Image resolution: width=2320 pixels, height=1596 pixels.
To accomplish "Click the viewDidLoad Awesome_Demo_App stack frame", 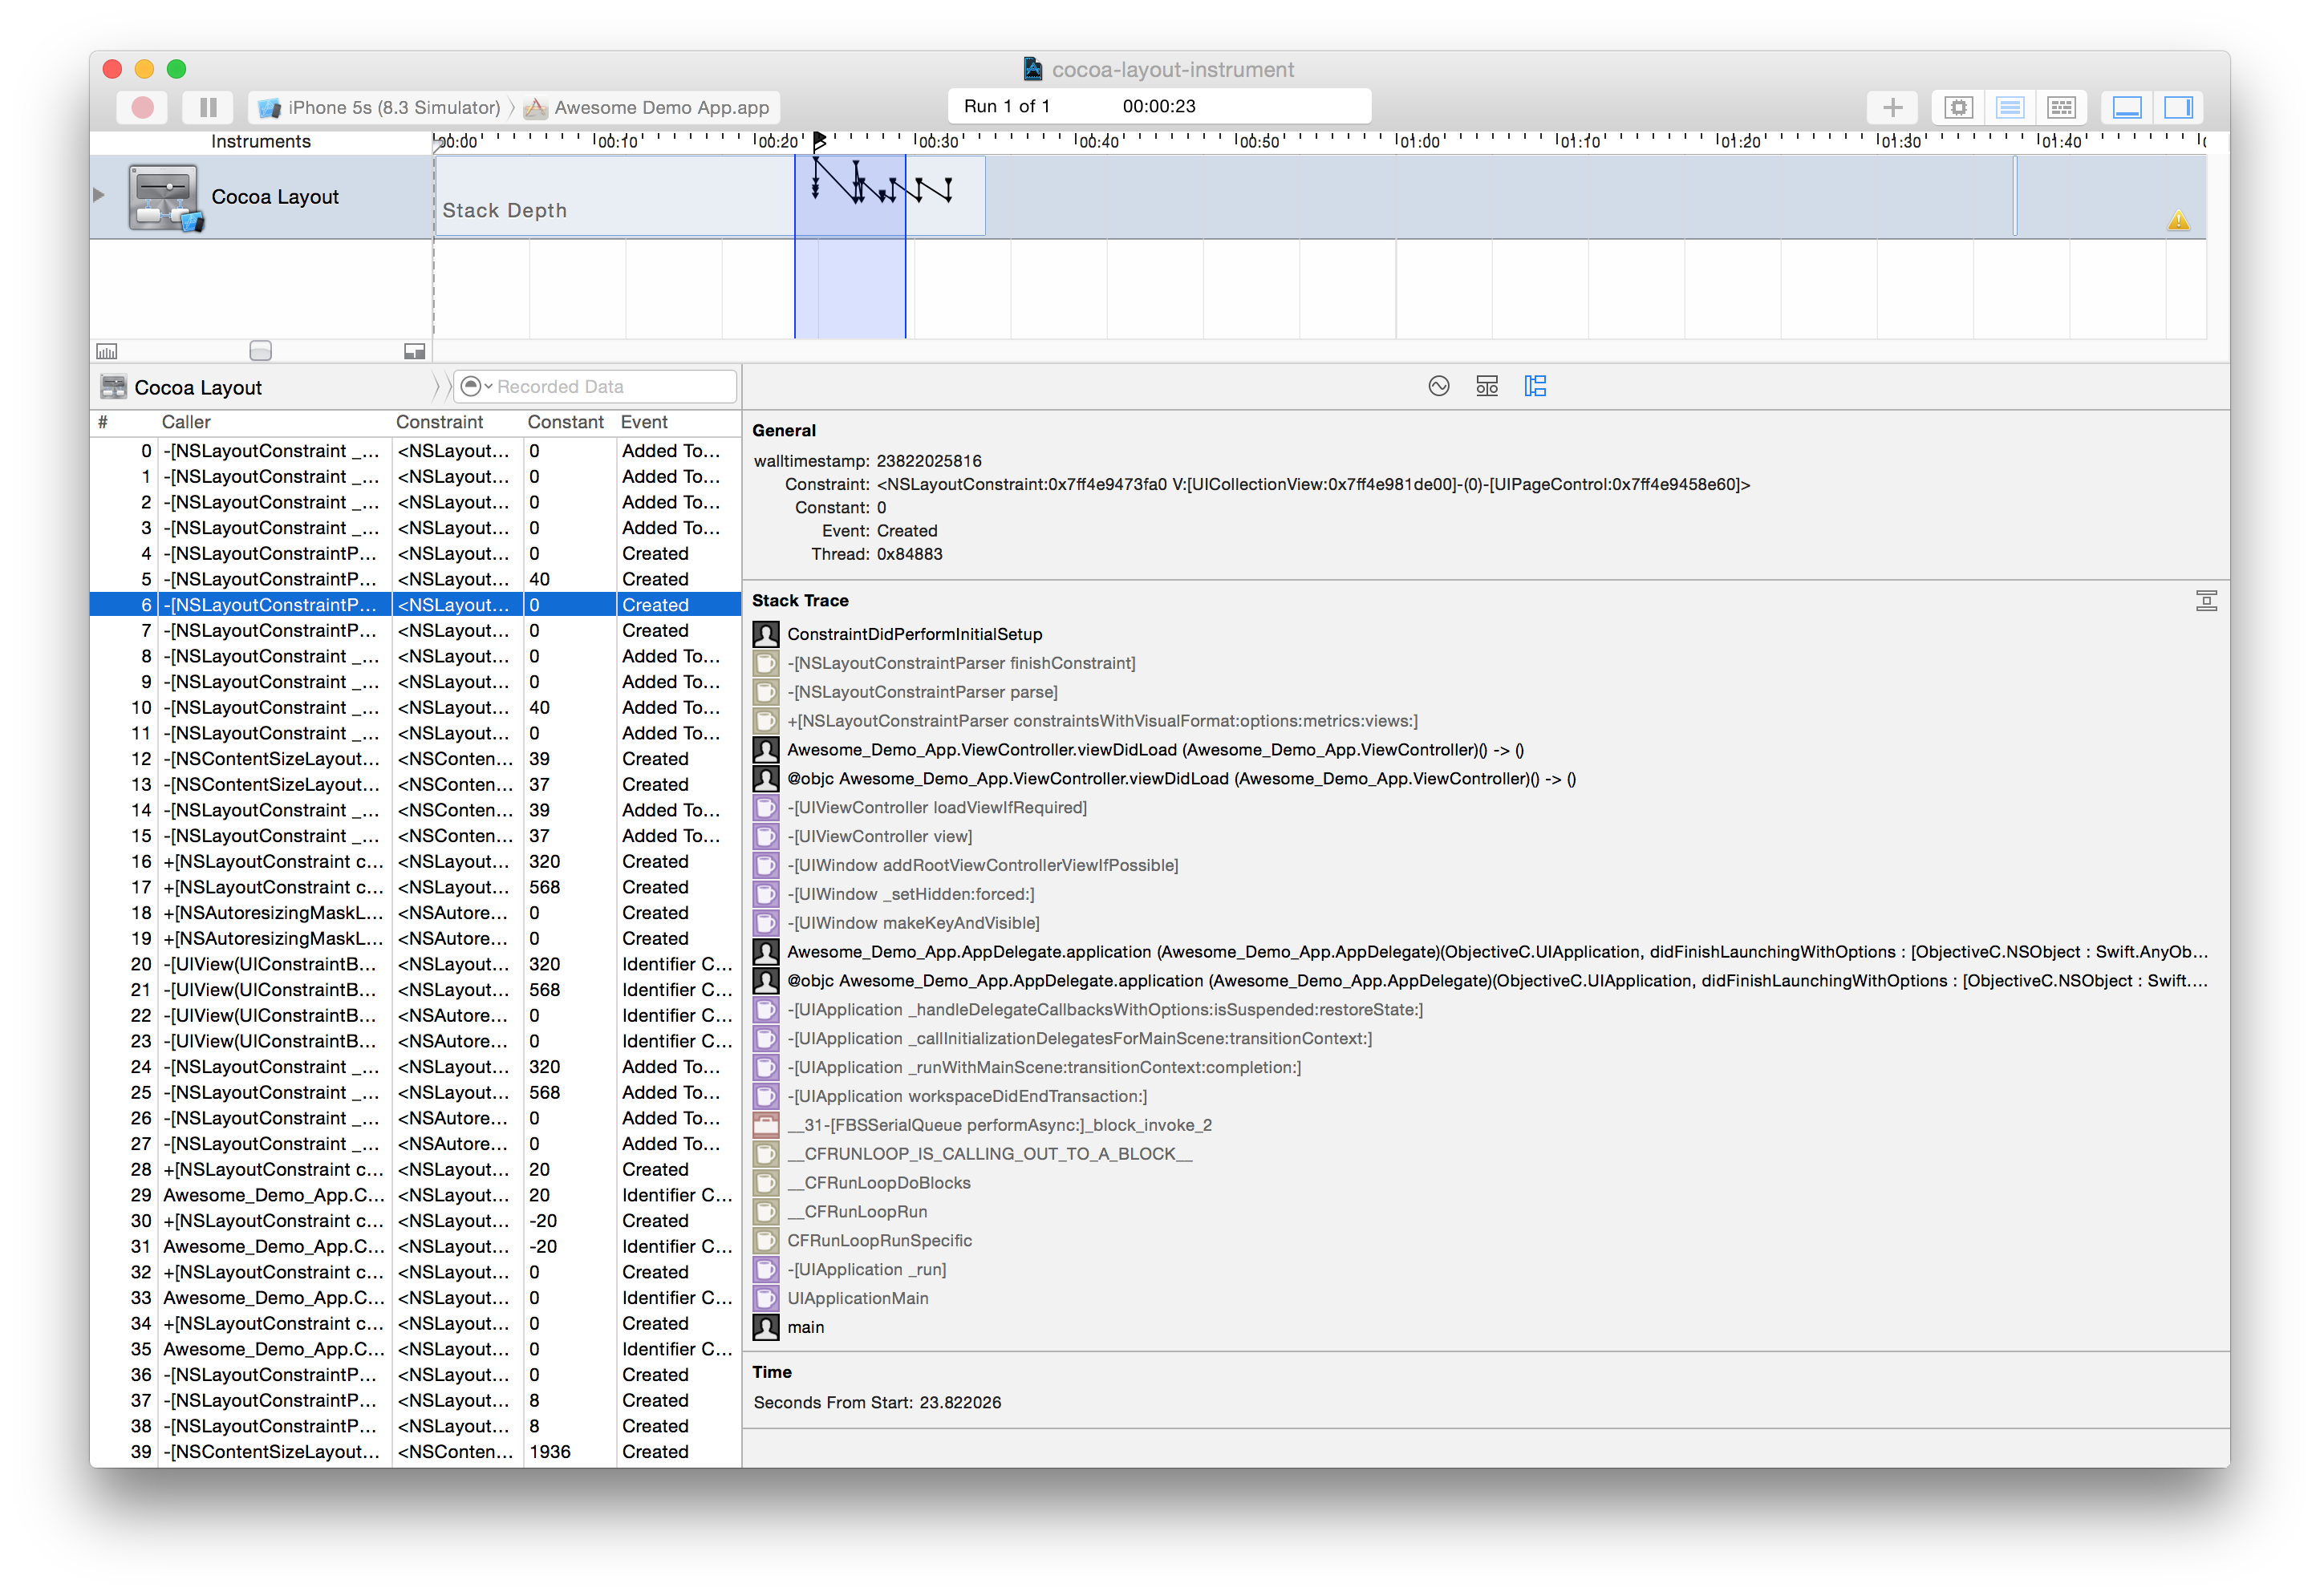I will click(1155, 750).
